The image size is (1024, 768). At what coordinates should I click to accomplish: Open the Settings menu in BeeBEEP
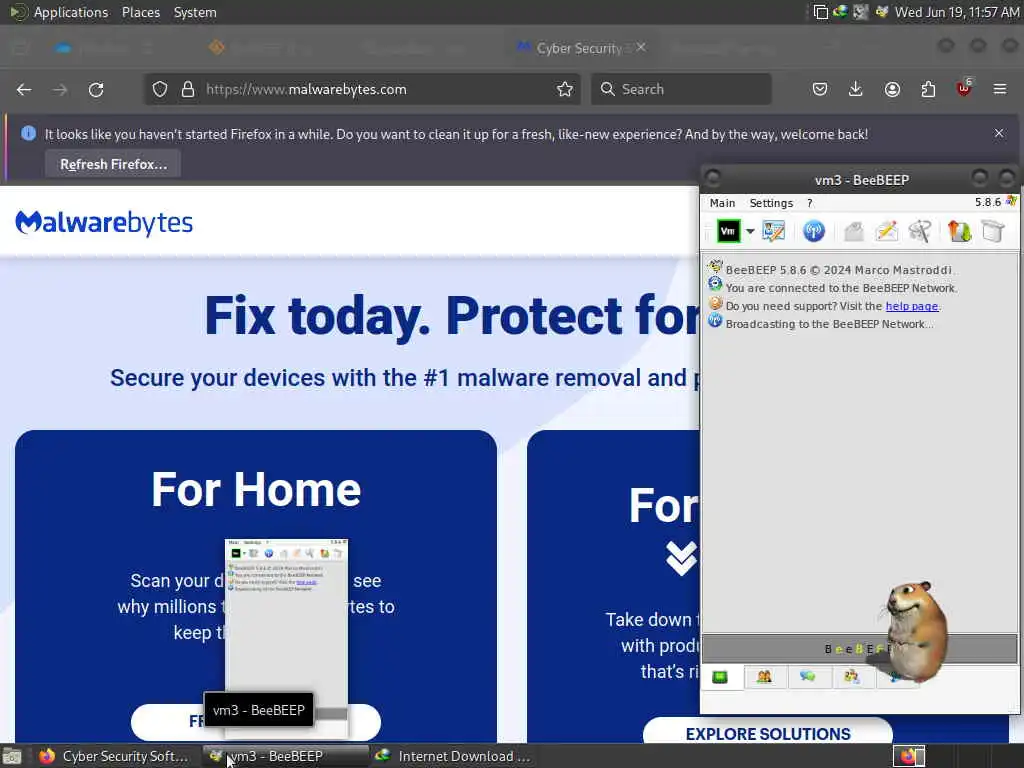tap(771, 203)
